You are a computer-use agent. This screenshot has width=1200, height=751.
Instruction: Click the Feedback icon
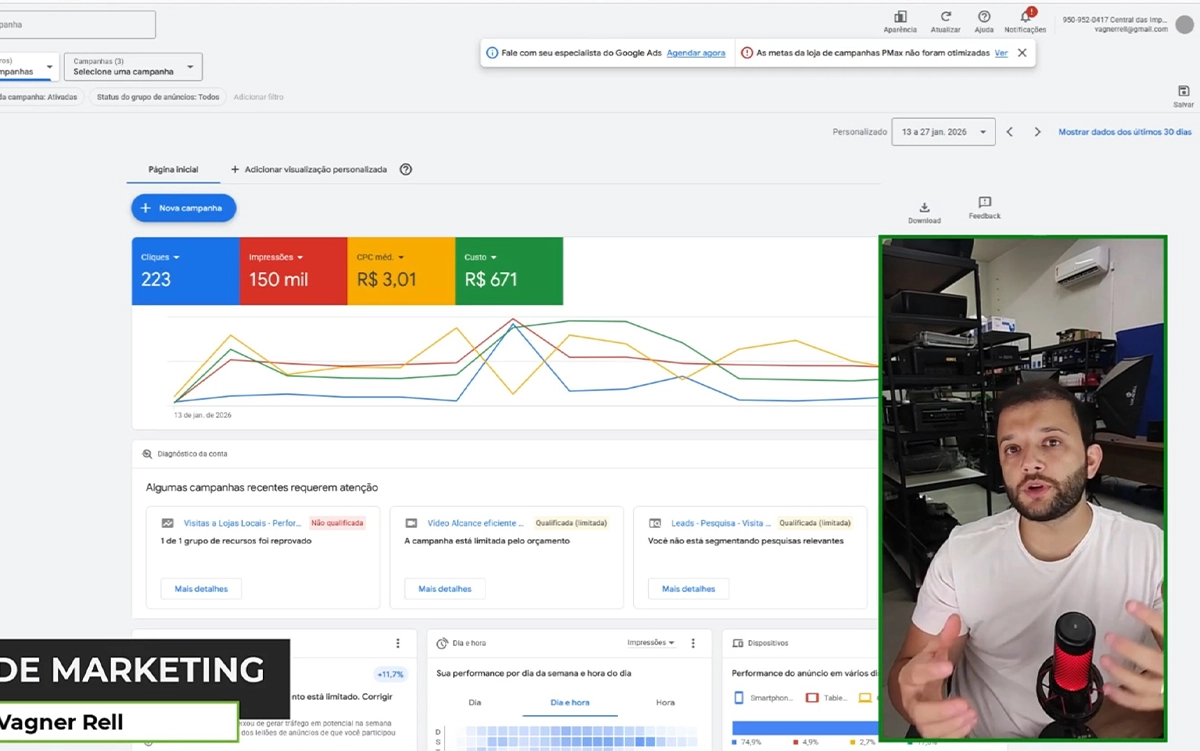pos(984,203)
